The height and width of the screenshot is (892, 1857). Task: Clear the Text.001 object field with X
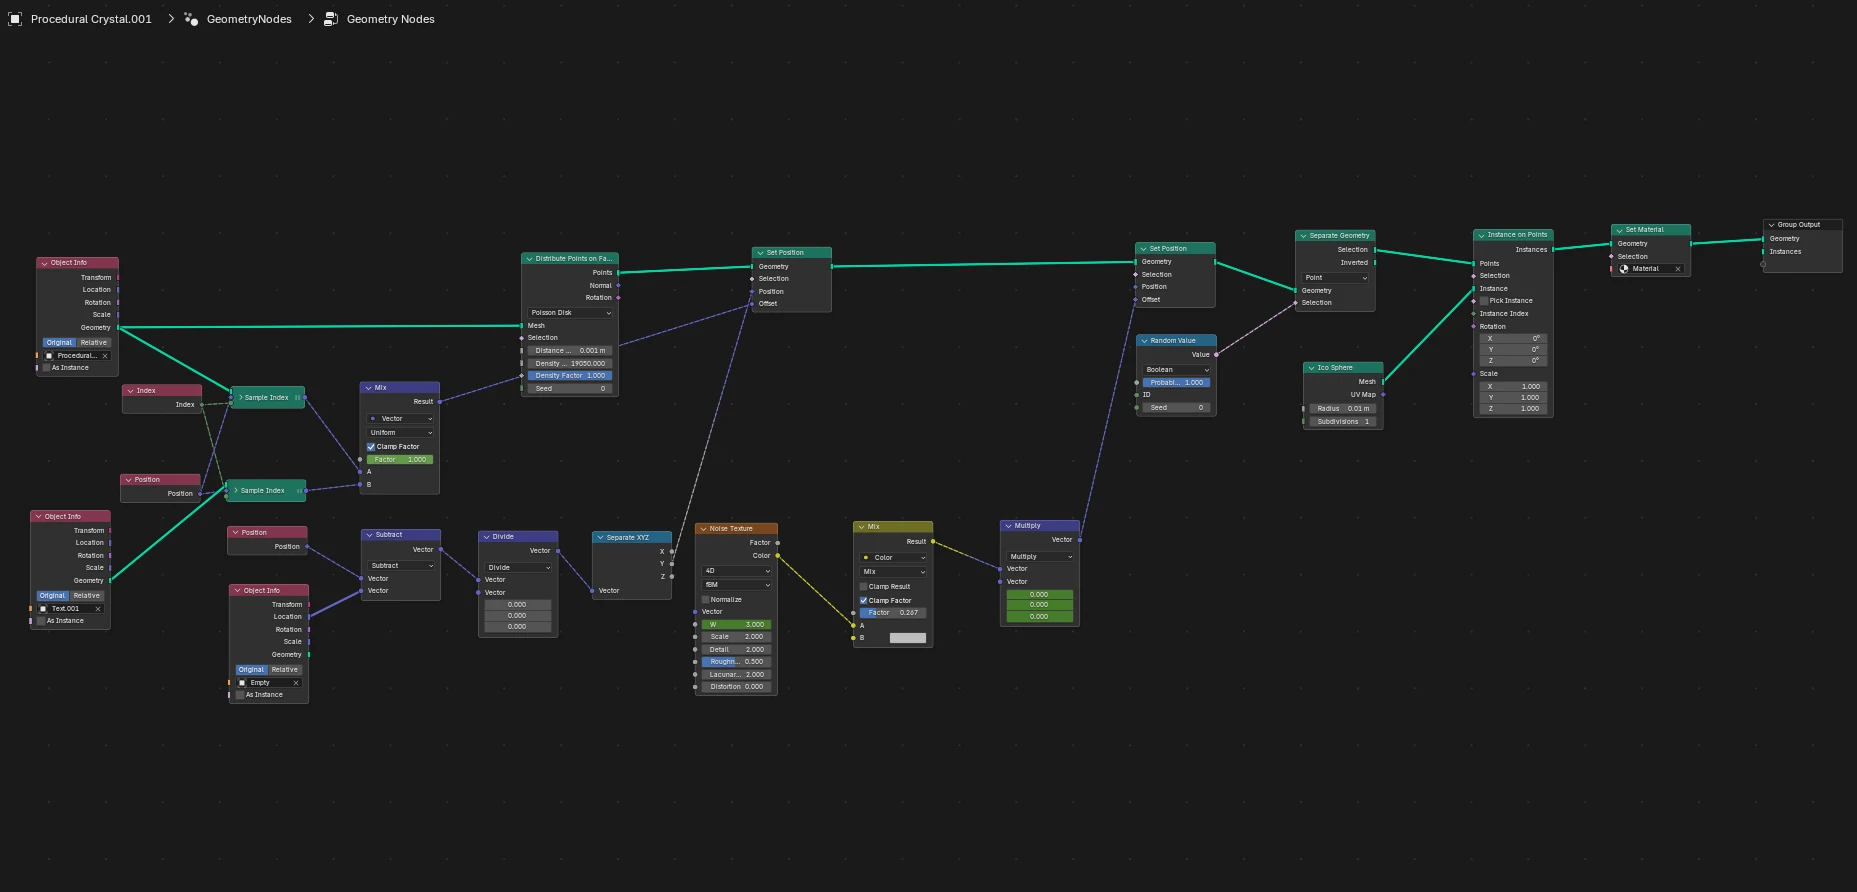pyautogui.click(x=98, y=609)
